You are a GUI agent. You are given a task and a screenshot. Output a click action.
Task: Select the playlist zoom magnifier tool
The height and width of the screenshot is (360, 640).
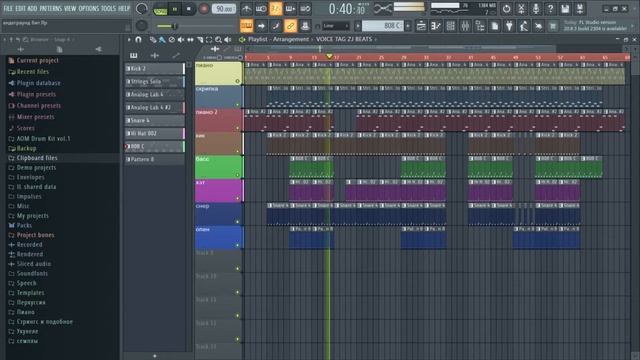coord(218,40)
